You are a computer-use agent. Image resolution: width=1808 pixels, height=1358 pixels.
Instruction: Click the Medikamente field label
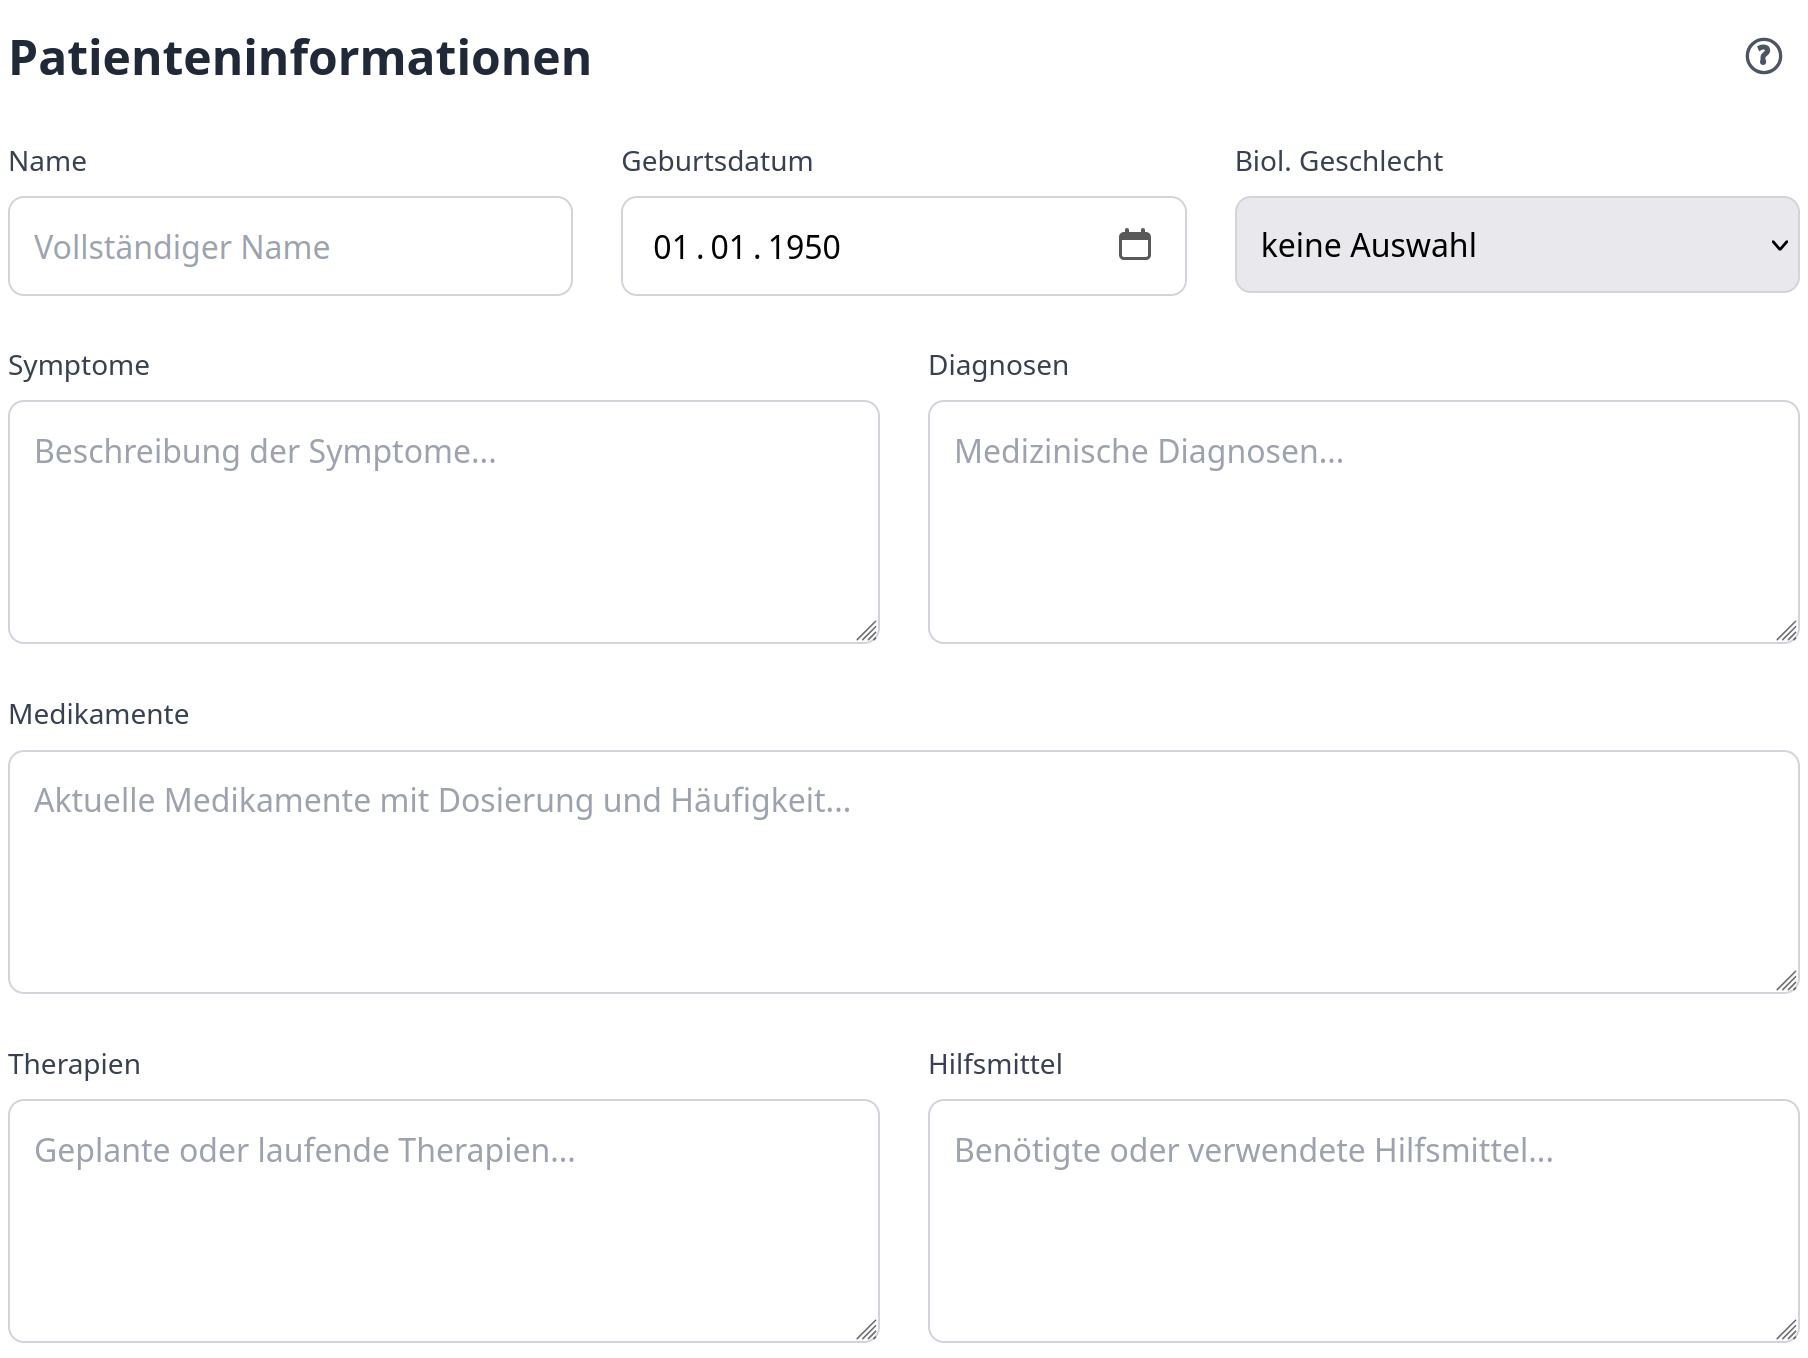point(99,714)
